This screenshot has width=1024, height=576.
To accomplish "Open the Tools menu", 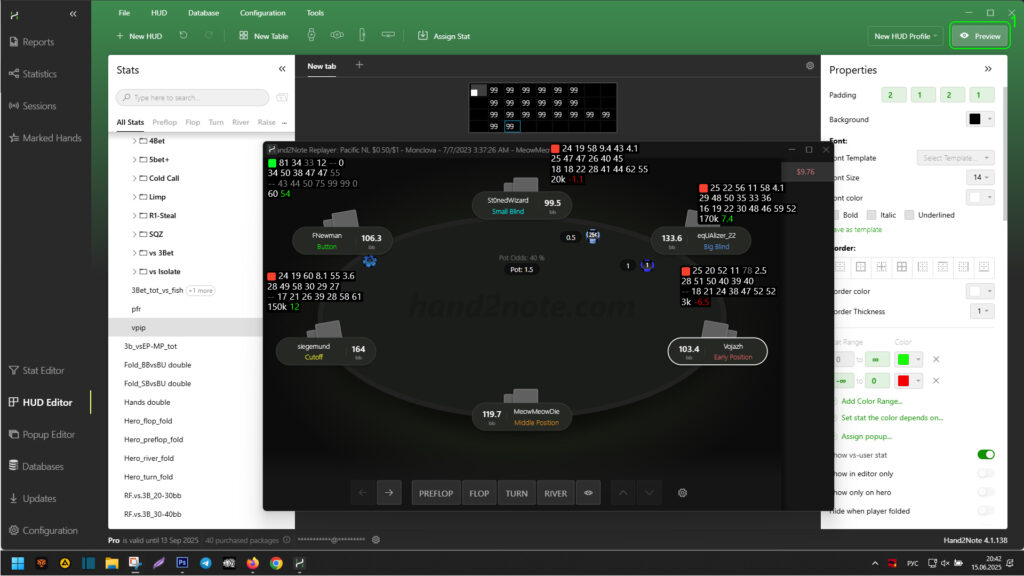I will point(315,13).
